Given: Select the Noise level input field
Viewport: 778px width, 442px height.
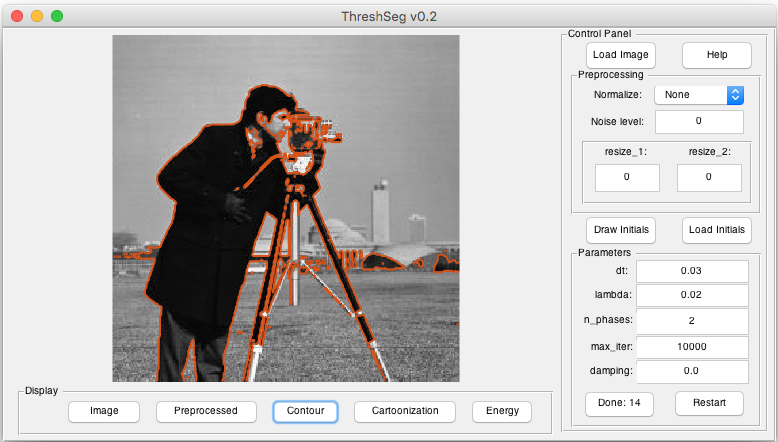Looking at the screenshot, I should tap(699, 122).
